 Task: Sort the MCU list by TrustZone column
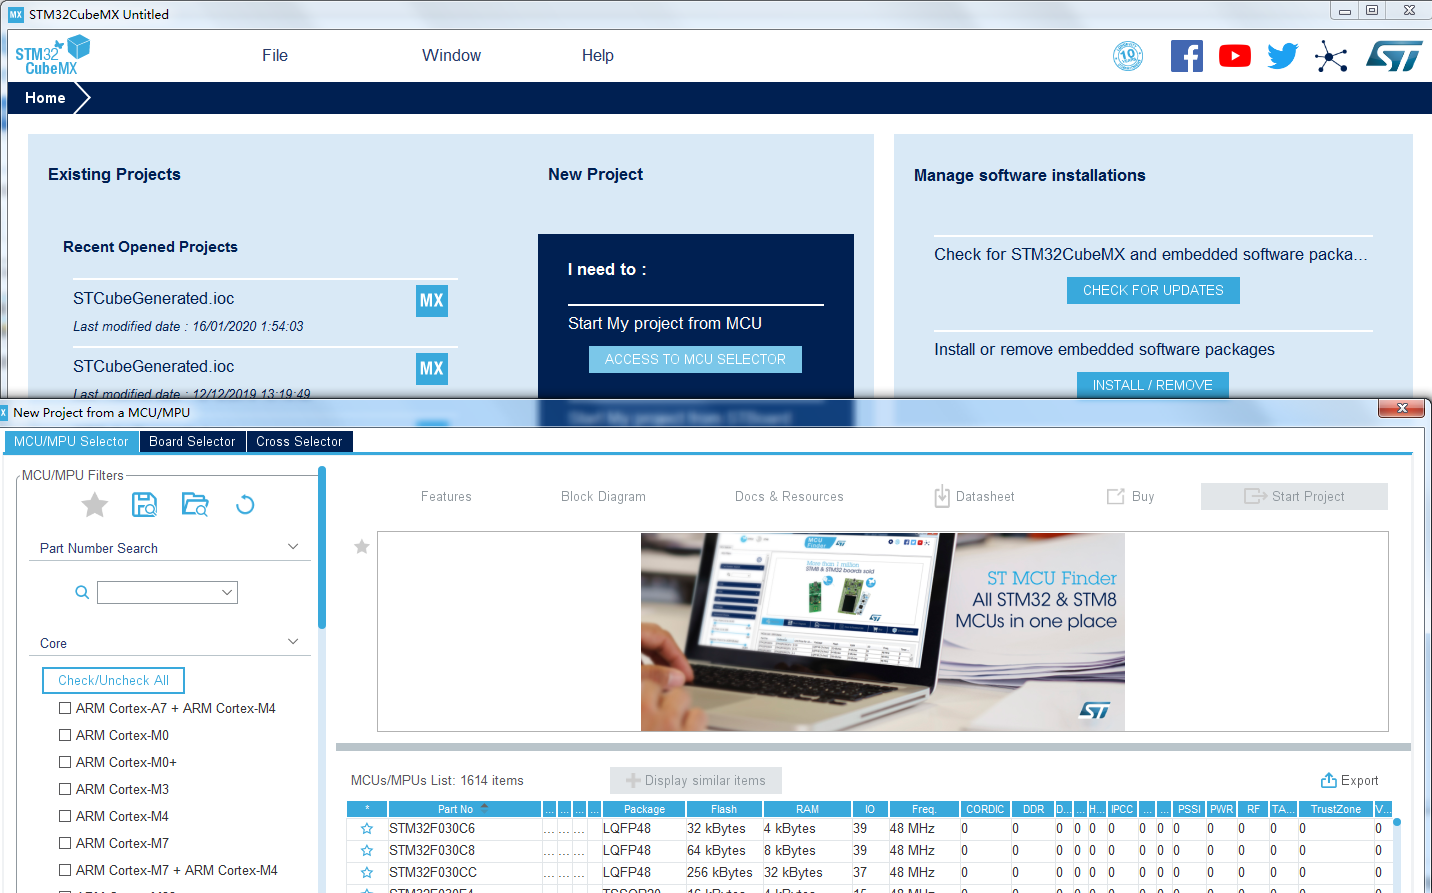1335,809
